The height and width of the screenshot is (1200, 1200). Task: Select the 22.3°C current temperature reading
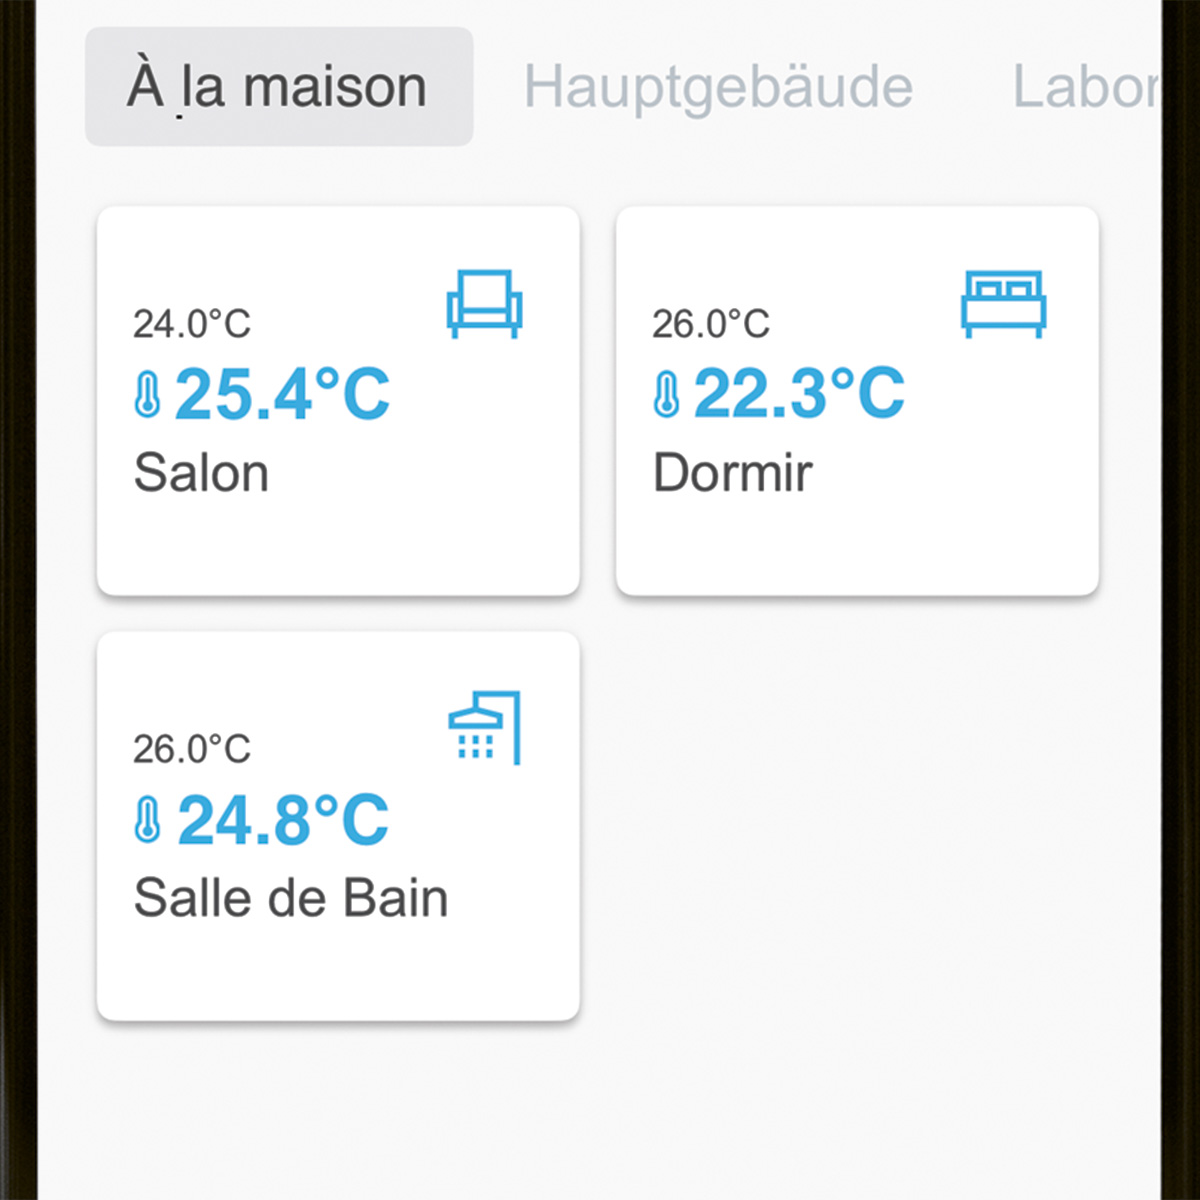coord(800,394)
